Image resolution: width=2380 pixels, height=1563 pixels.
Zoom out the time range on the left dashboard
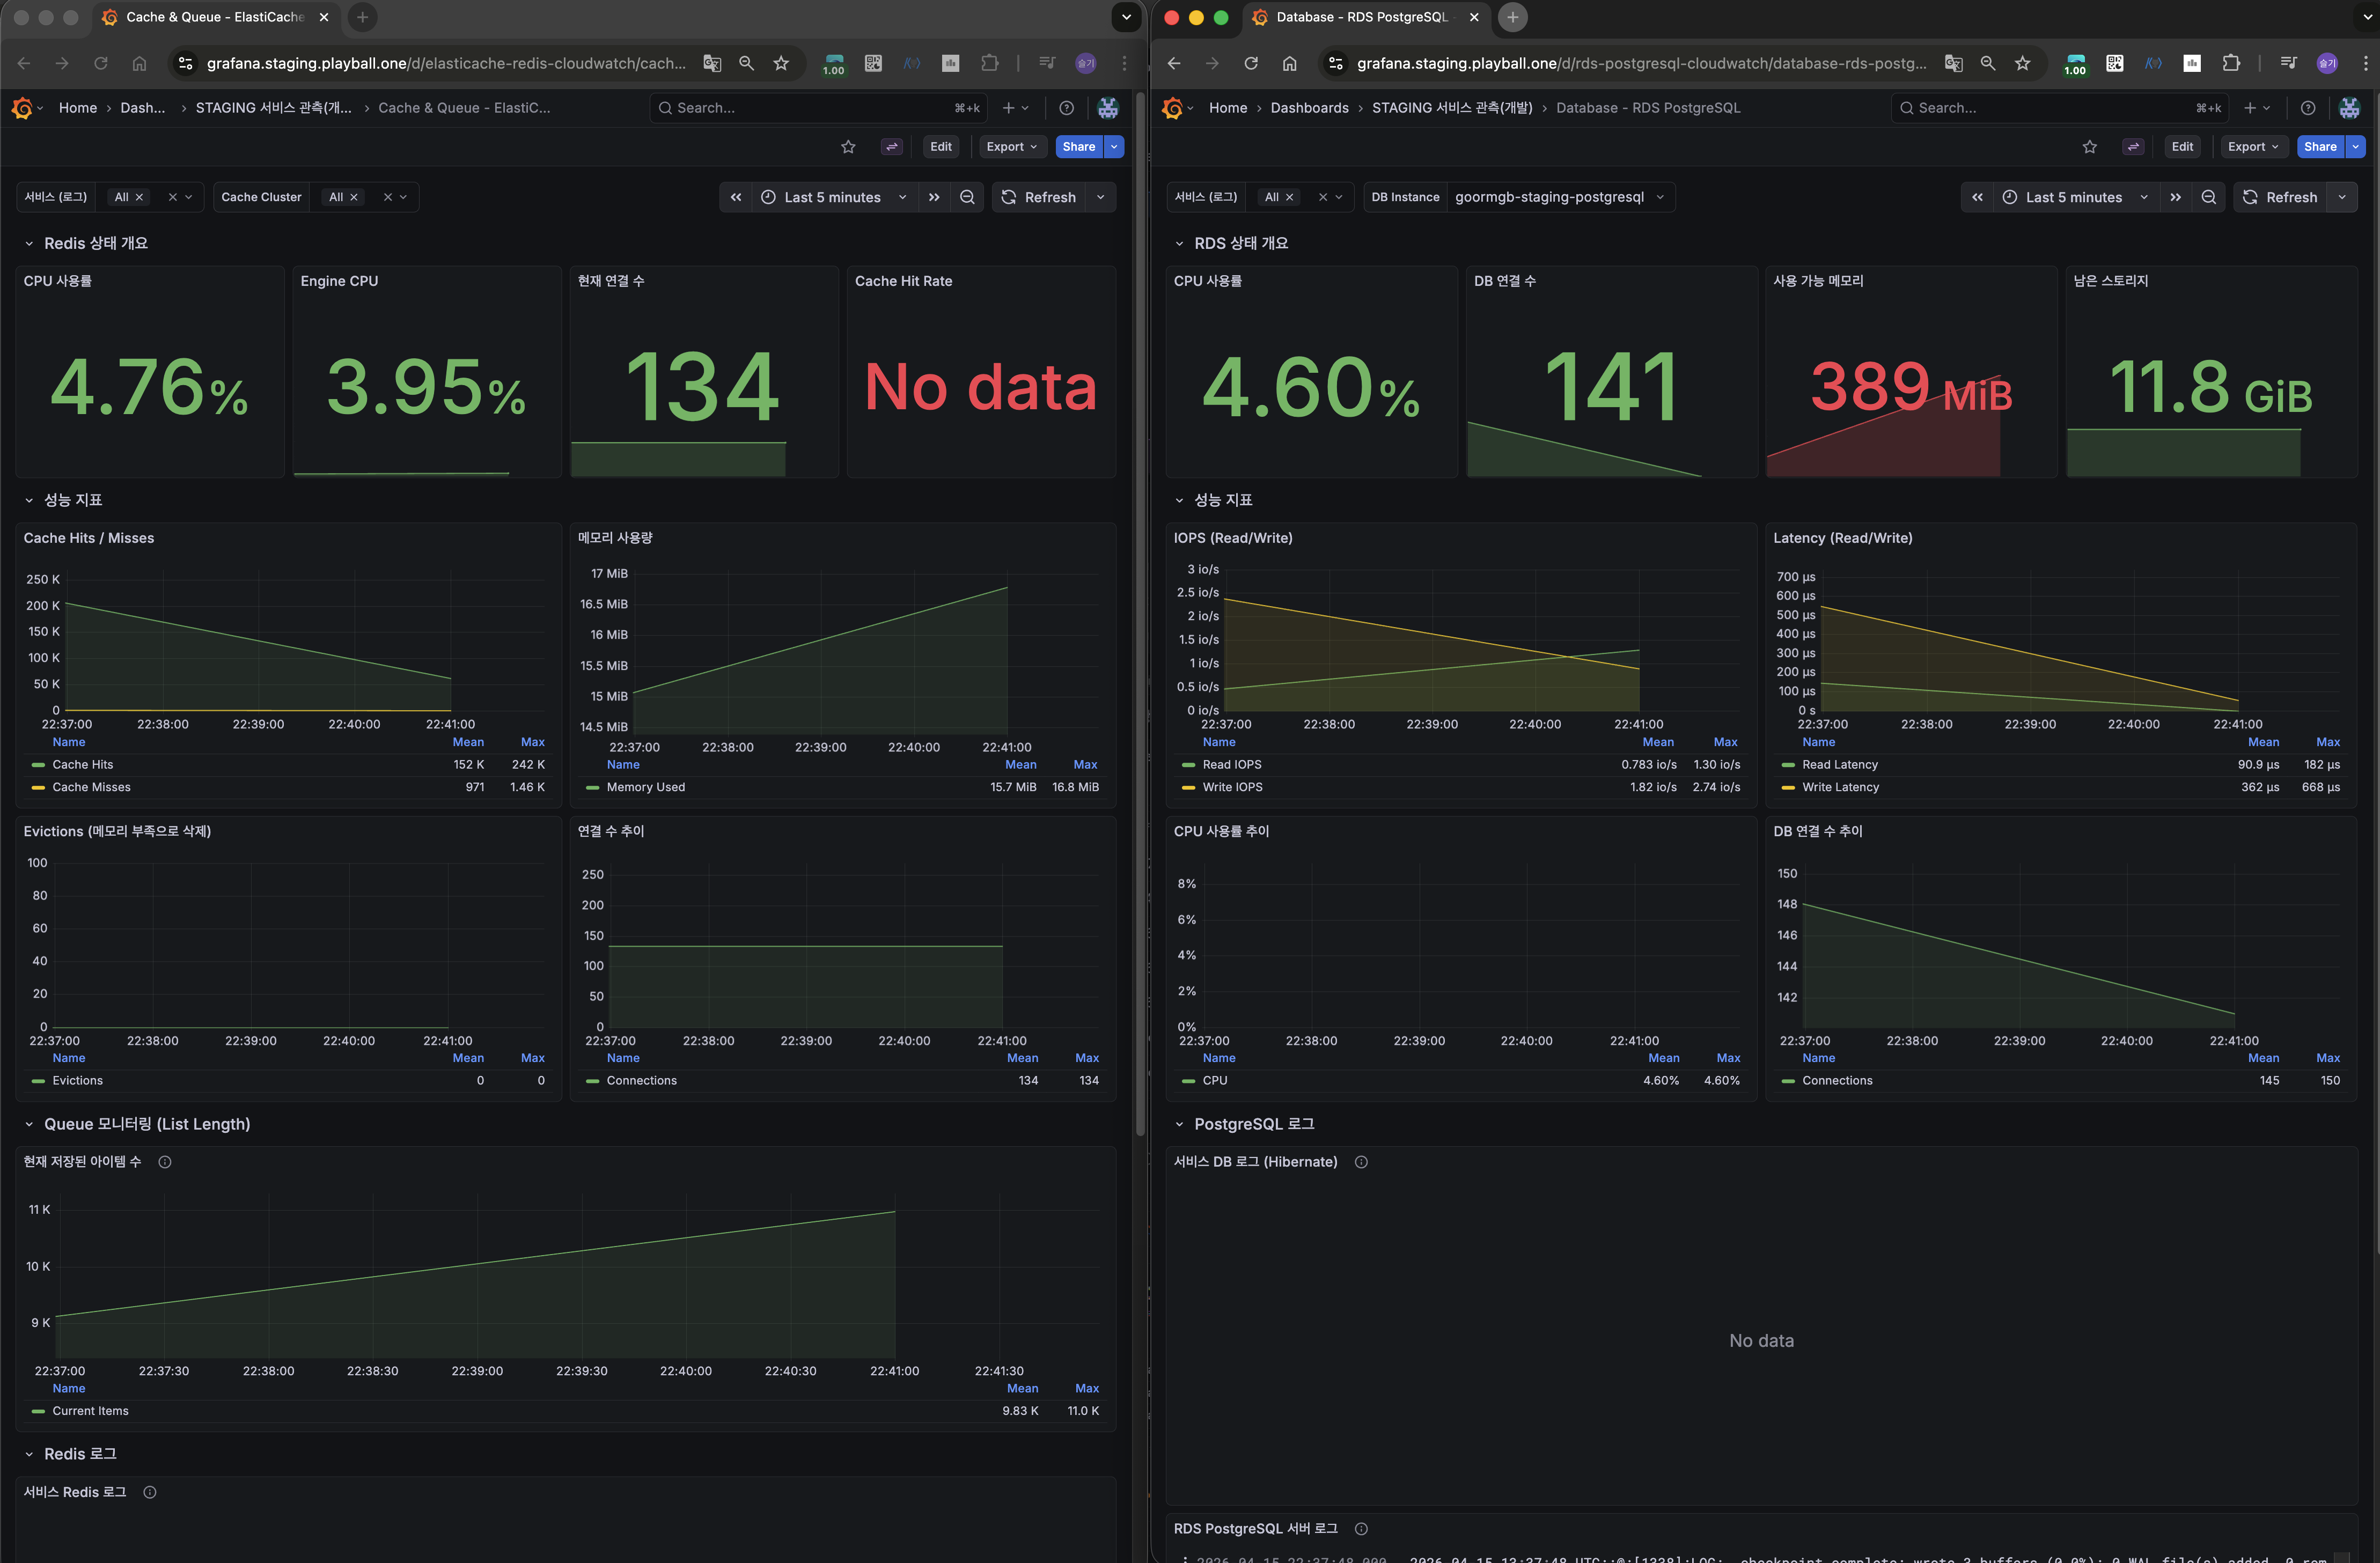point(967,197)
